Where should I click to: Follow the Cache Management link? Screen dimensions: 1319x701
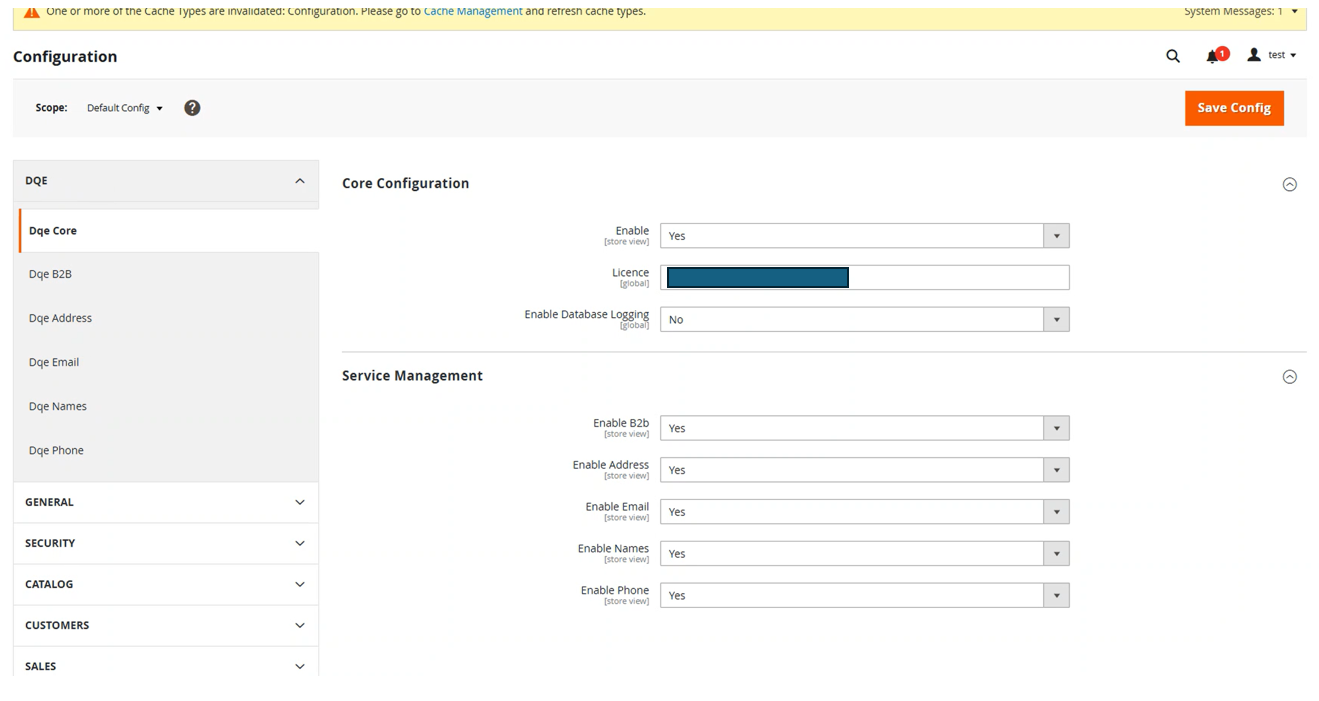click(472, 11)
